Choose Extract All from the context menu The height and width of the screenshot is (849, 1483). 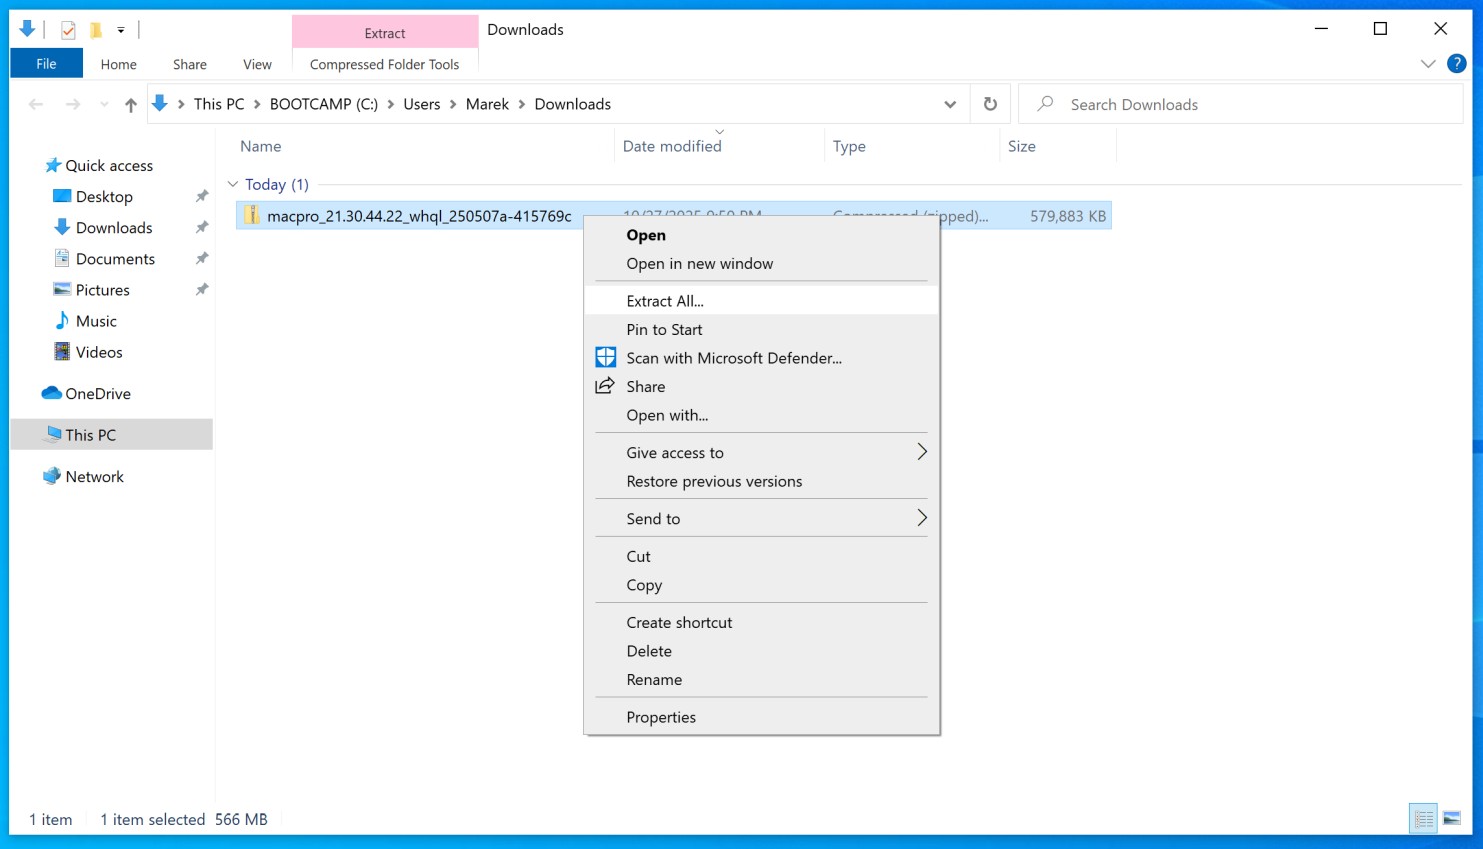click(x=665, y=300)
